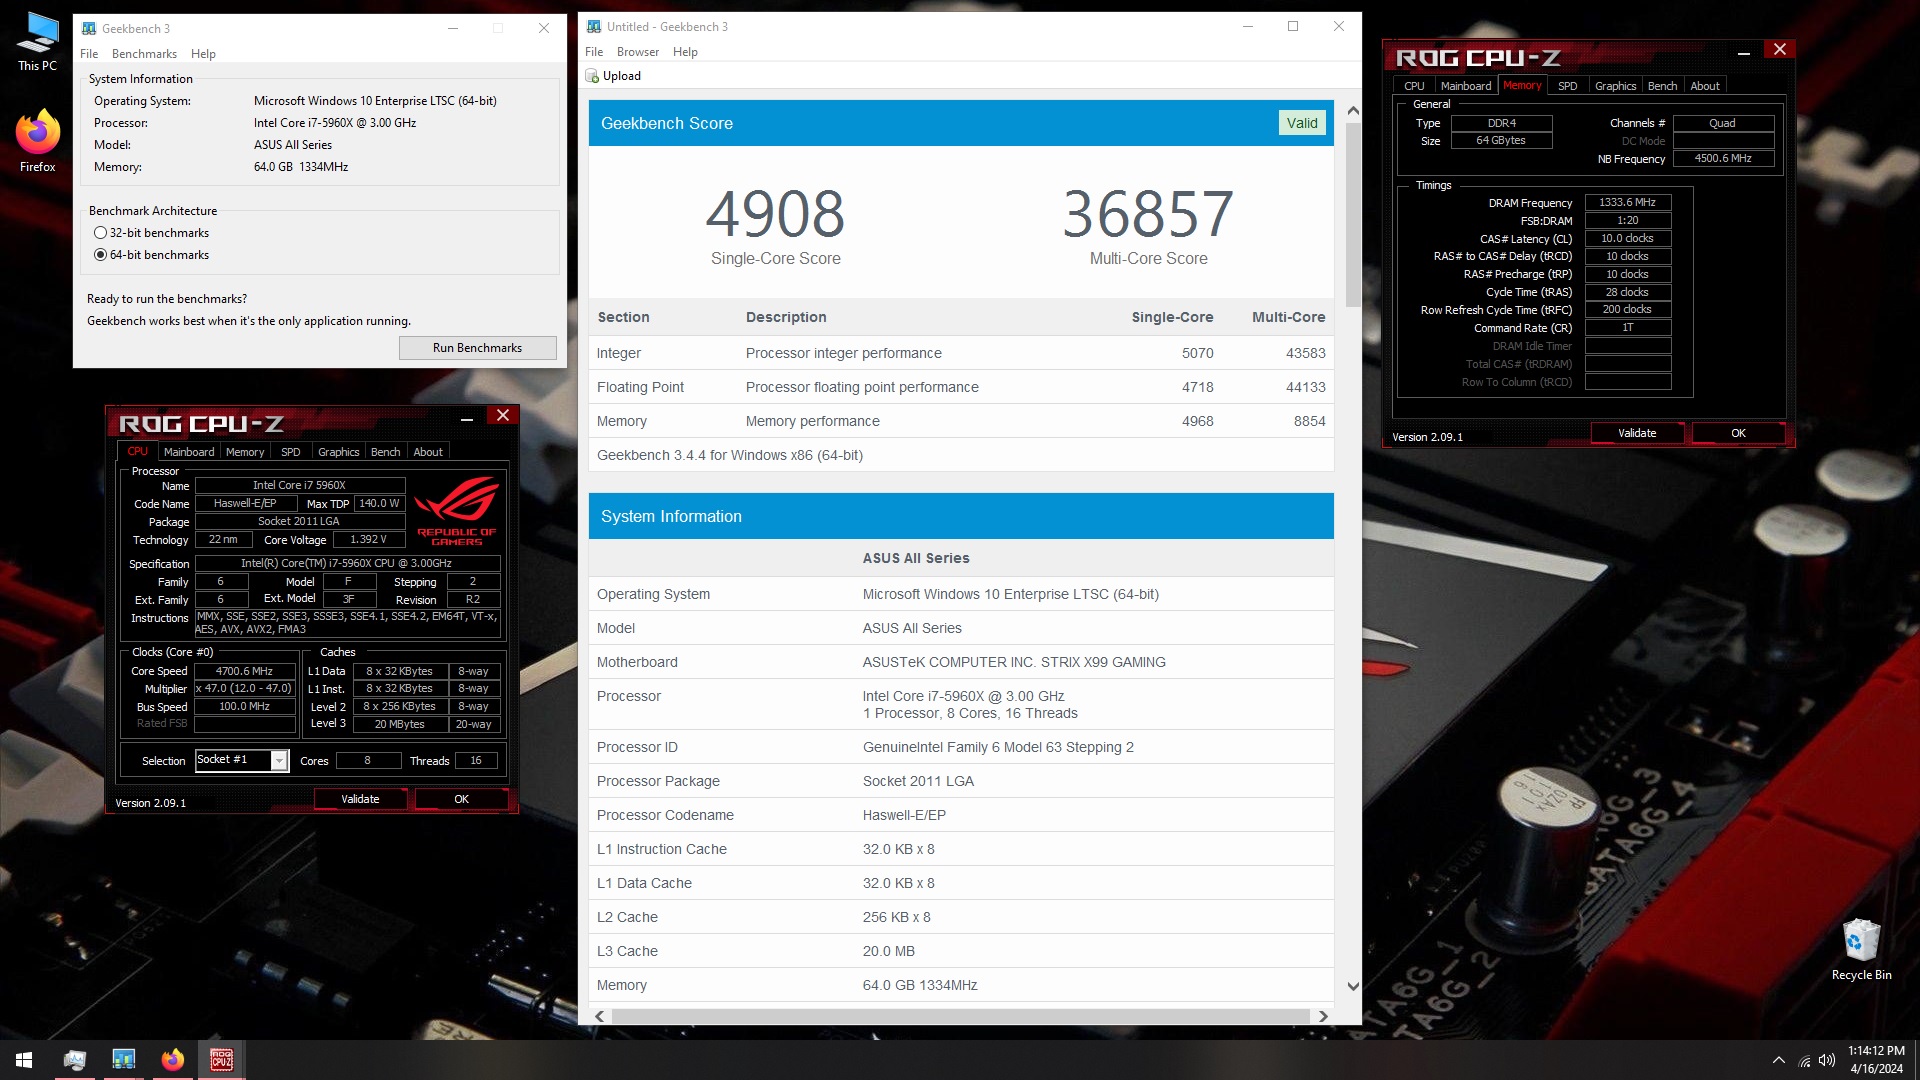Click scroll left arrow in results window
The height and width of the screenshot is (1080, 1920).
coord(600,1016)
